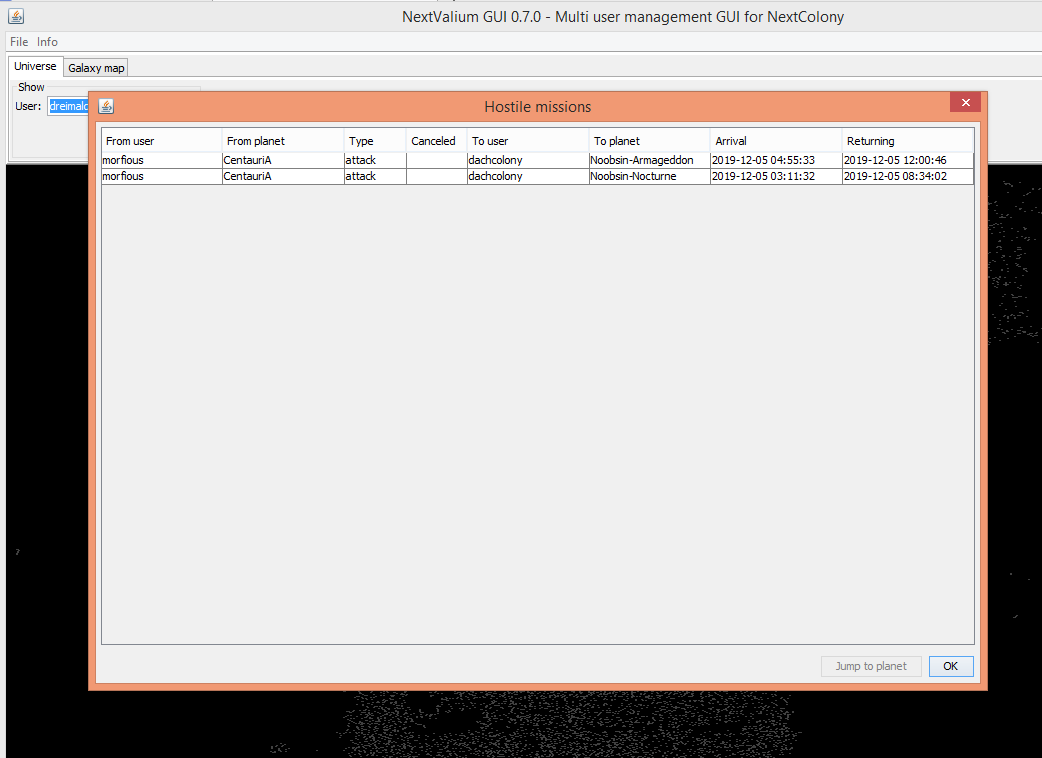This screenshot has height=758, width=1042.
Task: Click the Java icon in Hostile missions title bar
Action: pyautogui.click(x=106, y=106)
